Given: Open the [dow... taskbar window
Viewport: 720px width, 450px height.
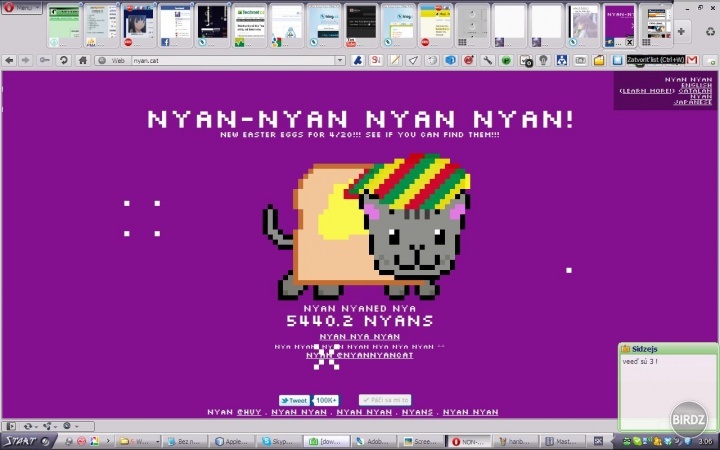Looking at the screenshot, I should point(326,442).
